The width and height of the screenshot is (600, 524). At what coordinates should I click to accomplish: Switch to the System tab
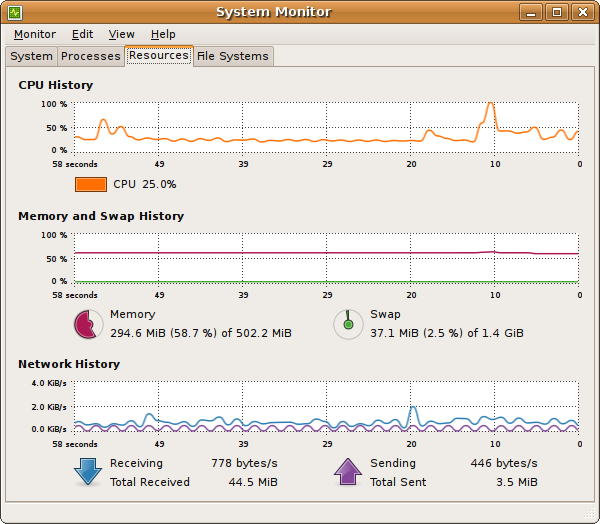(x=31, y=56)
